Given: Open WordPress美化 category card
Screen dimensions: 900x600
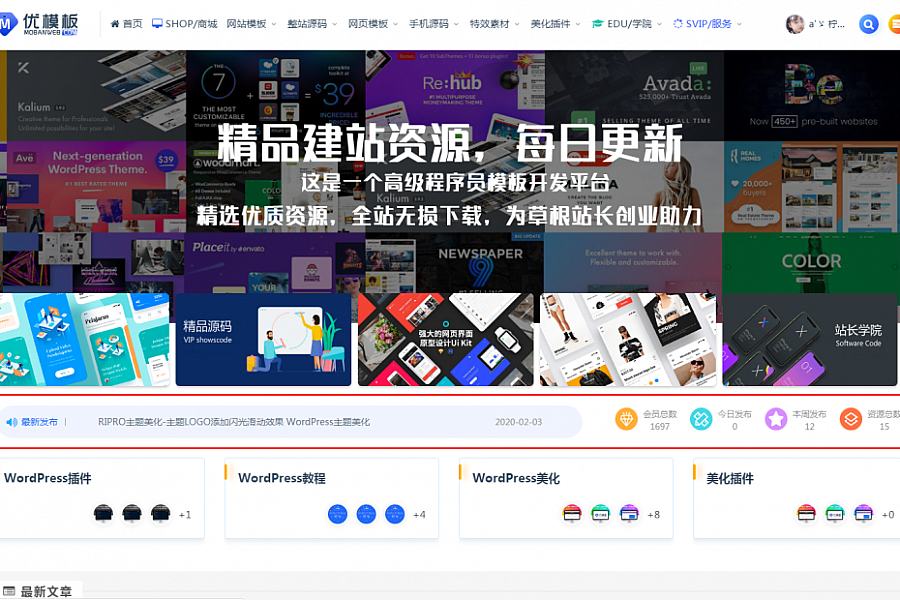Looking at the screenshot, I should (x=566, y=498).
